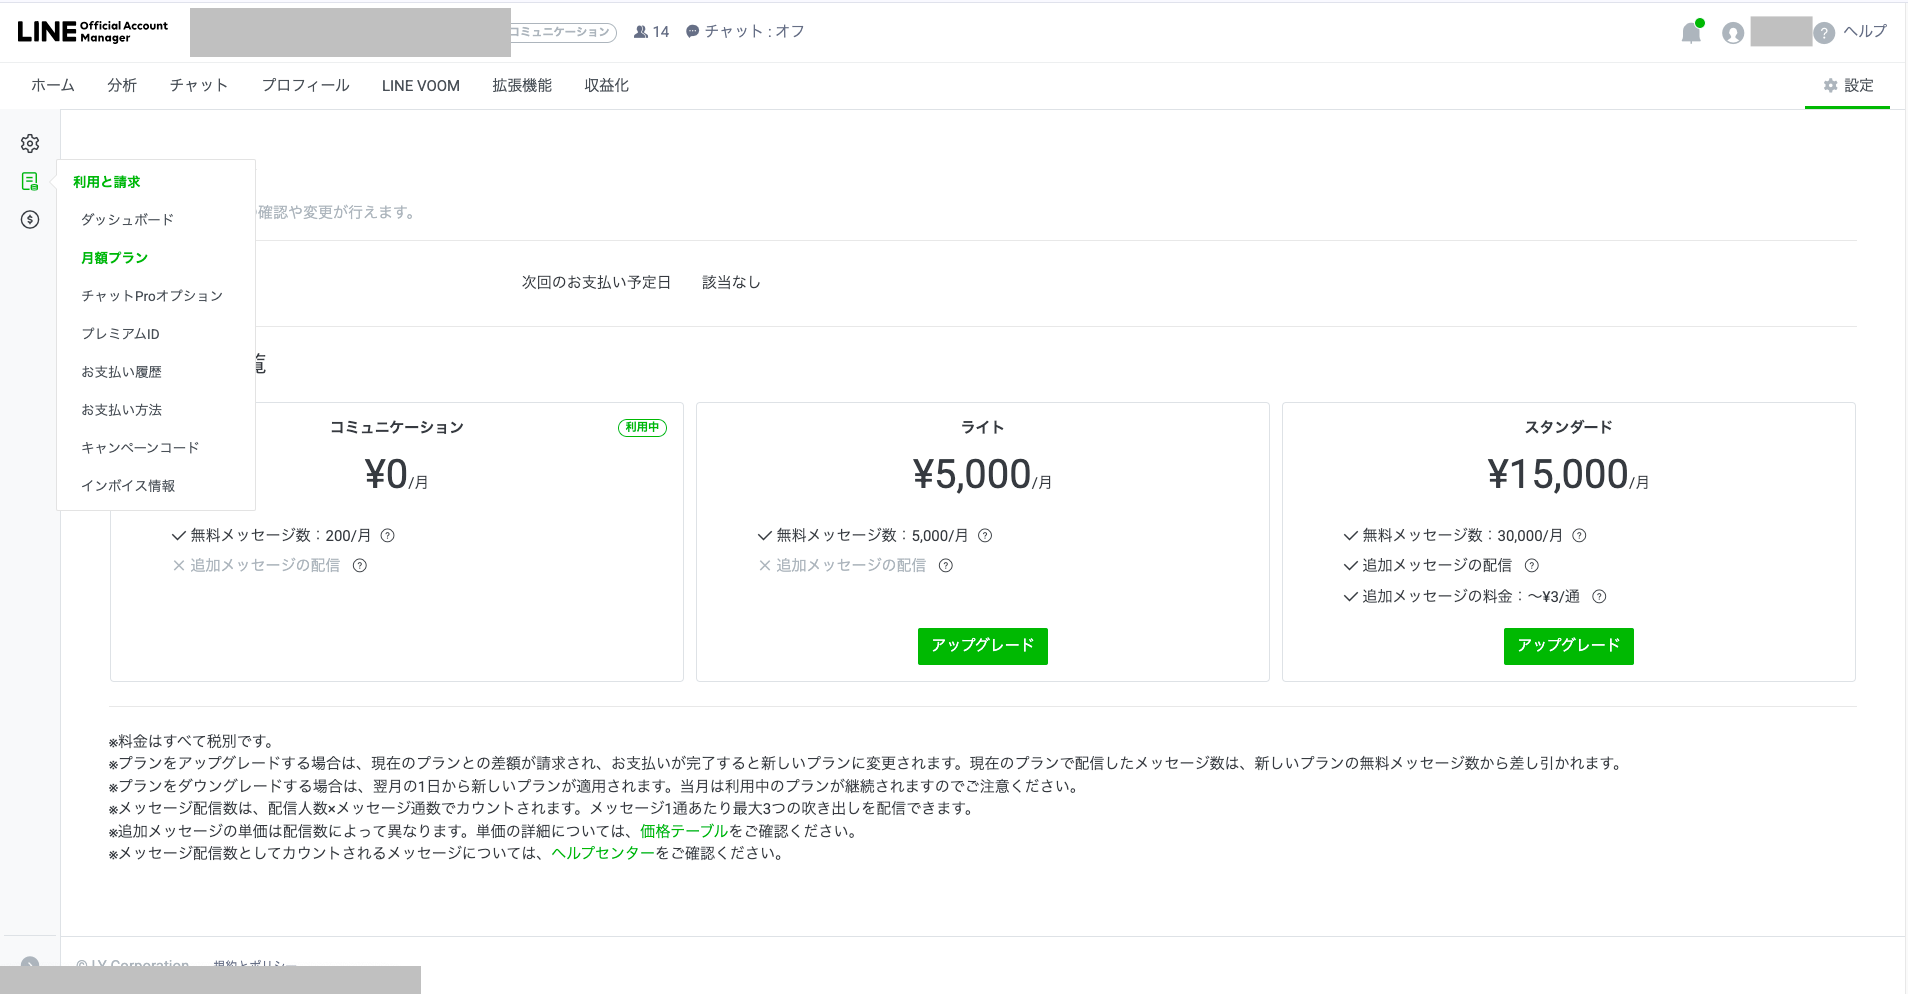Image resolution: width=1908 pixels, height=994 pixels.
Task: Switch to the LINE VOOM tab
Action: [x=421, y=86]
